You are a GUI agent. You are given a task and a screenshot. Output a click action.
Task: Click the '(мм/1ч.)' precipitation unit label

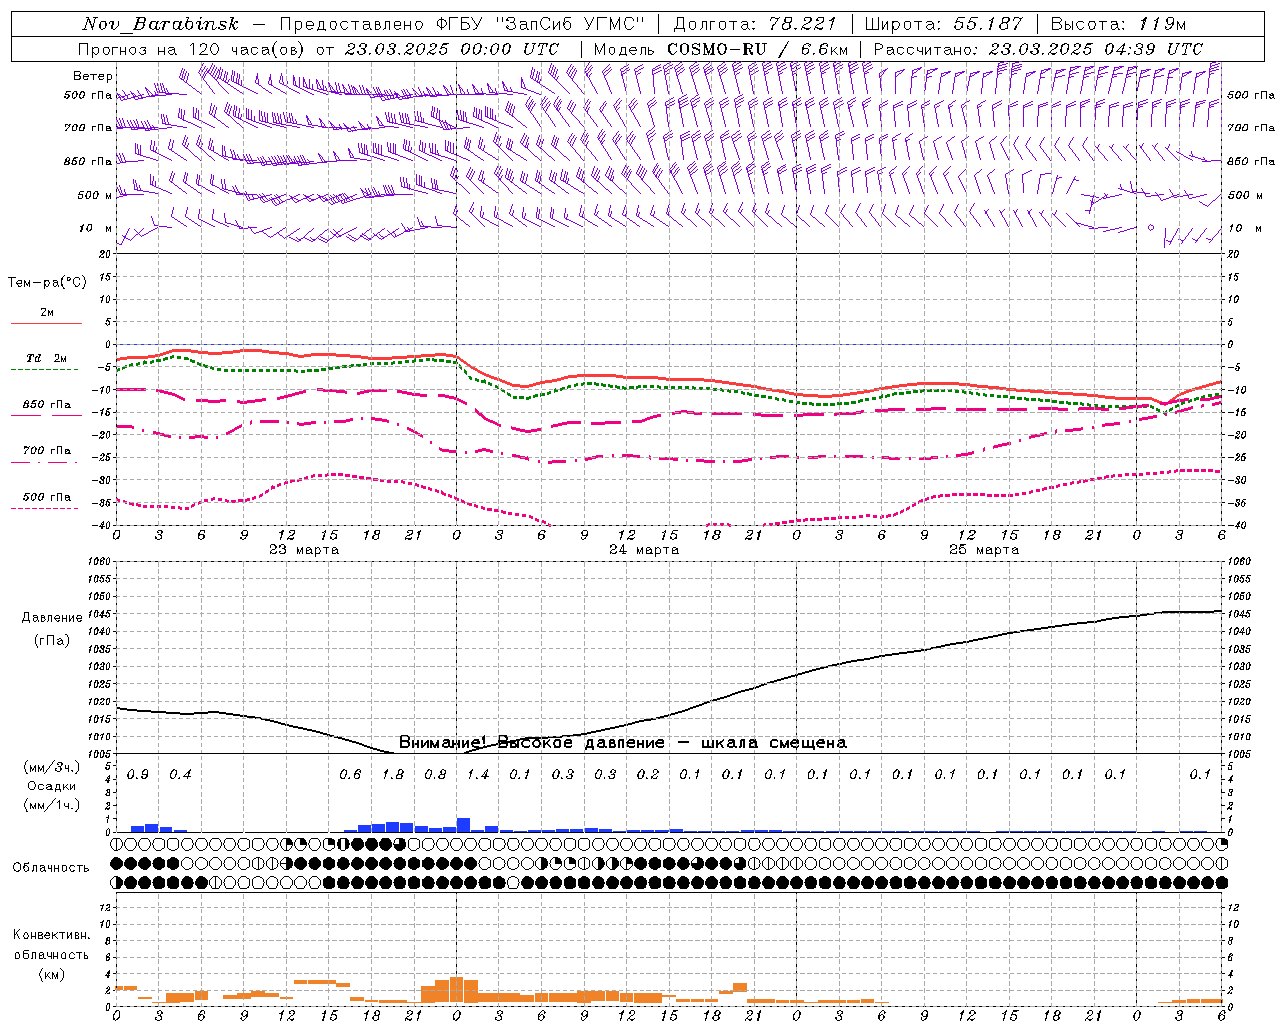click(x=52, y=805)
